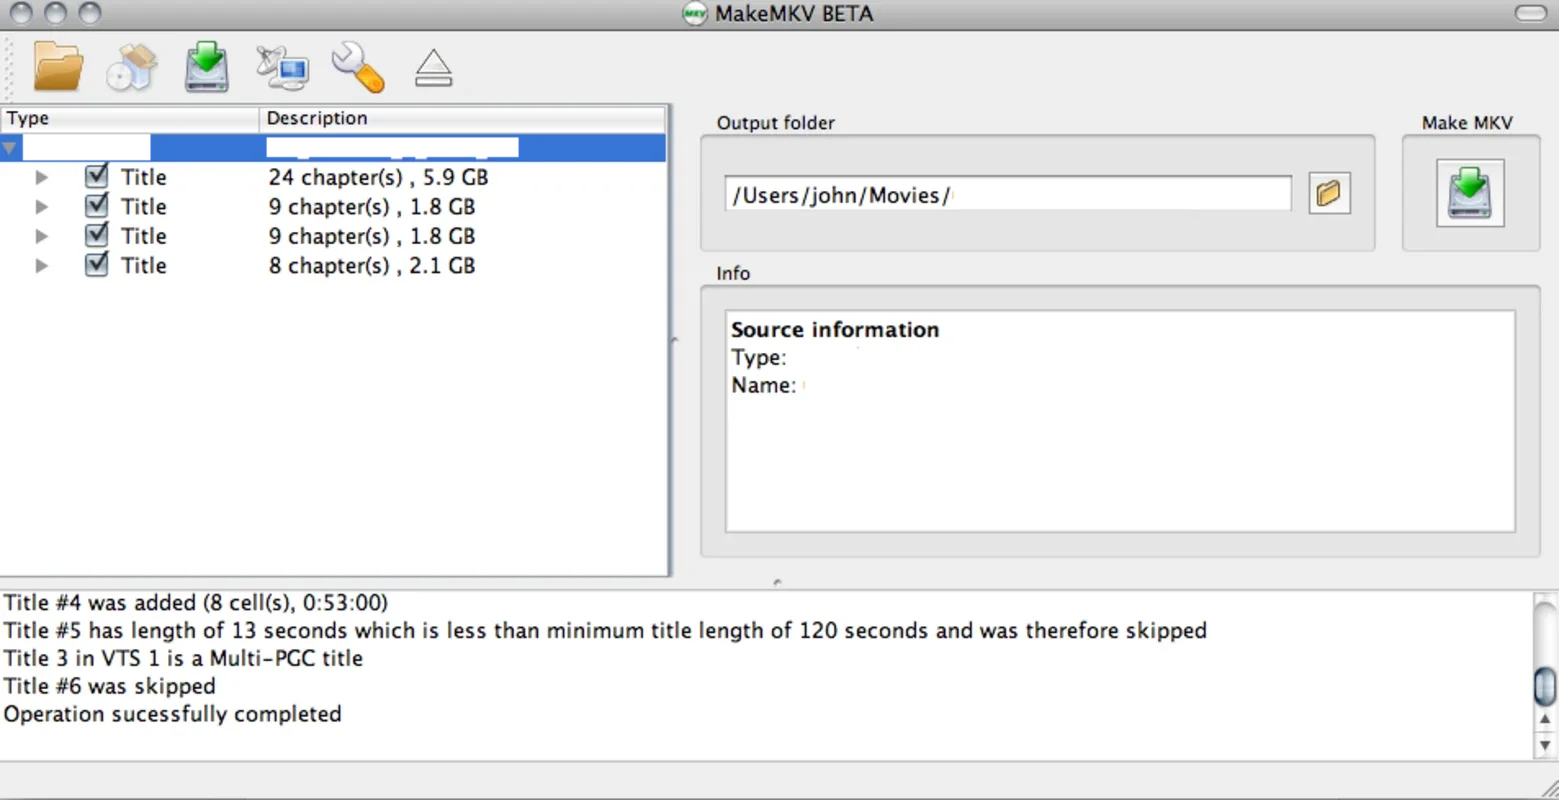The height and width of the screenshot is (800, 1559).
Task: Collapse the selected disc root row
Action: (x=10, y=149)
